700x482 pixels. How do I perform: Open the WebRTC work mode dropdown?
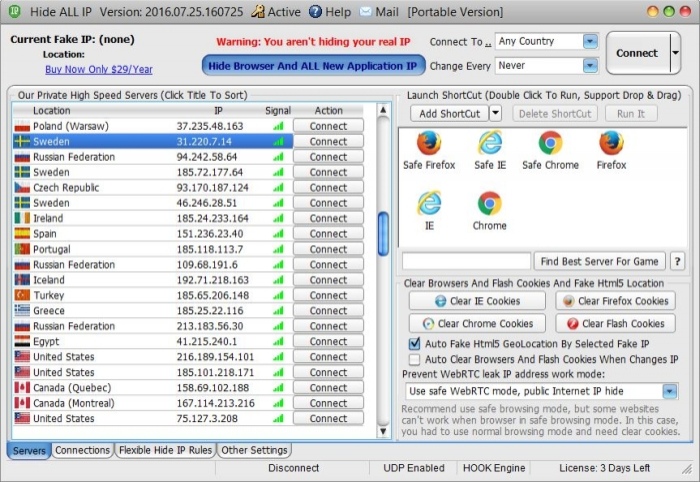(670, 392)
